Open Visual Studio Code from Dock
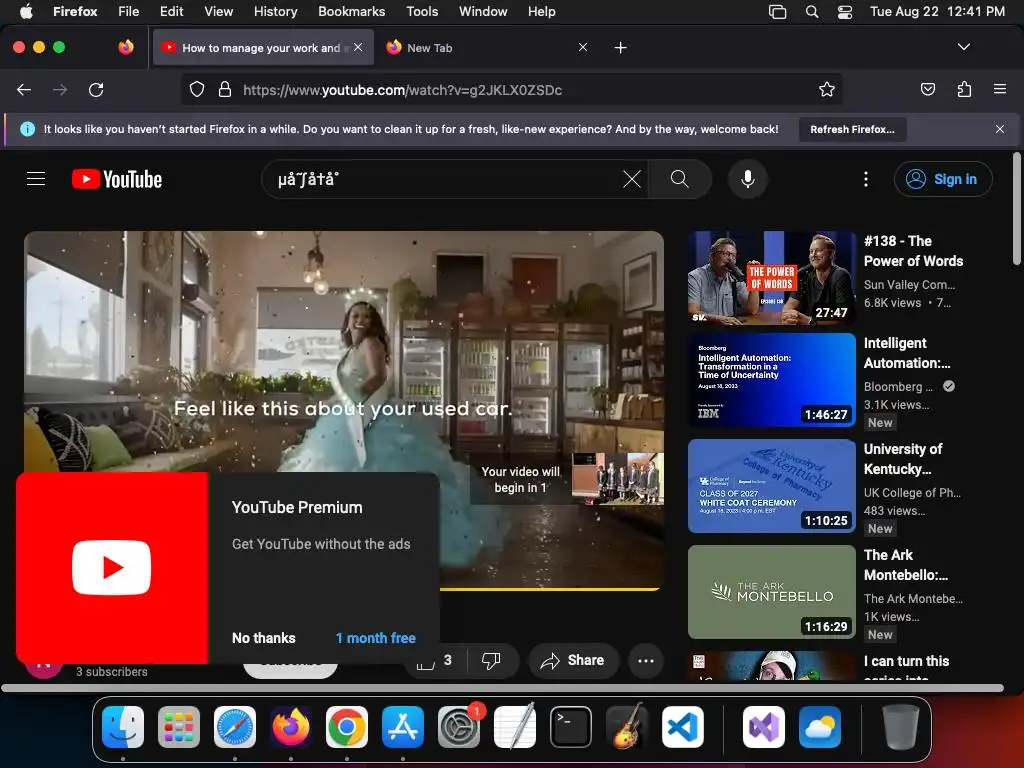 [x=682, y=727]
